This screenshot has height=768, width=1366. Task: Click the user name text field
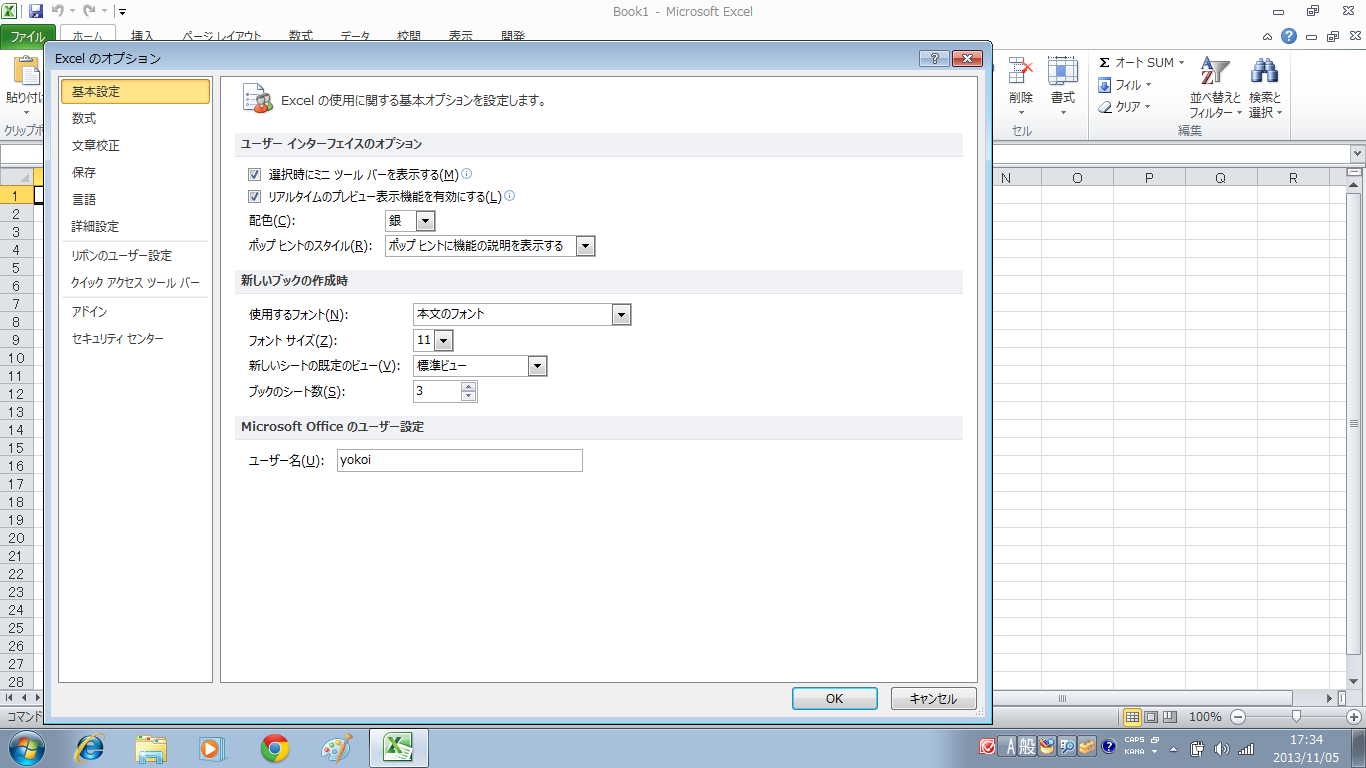(459, 461)
